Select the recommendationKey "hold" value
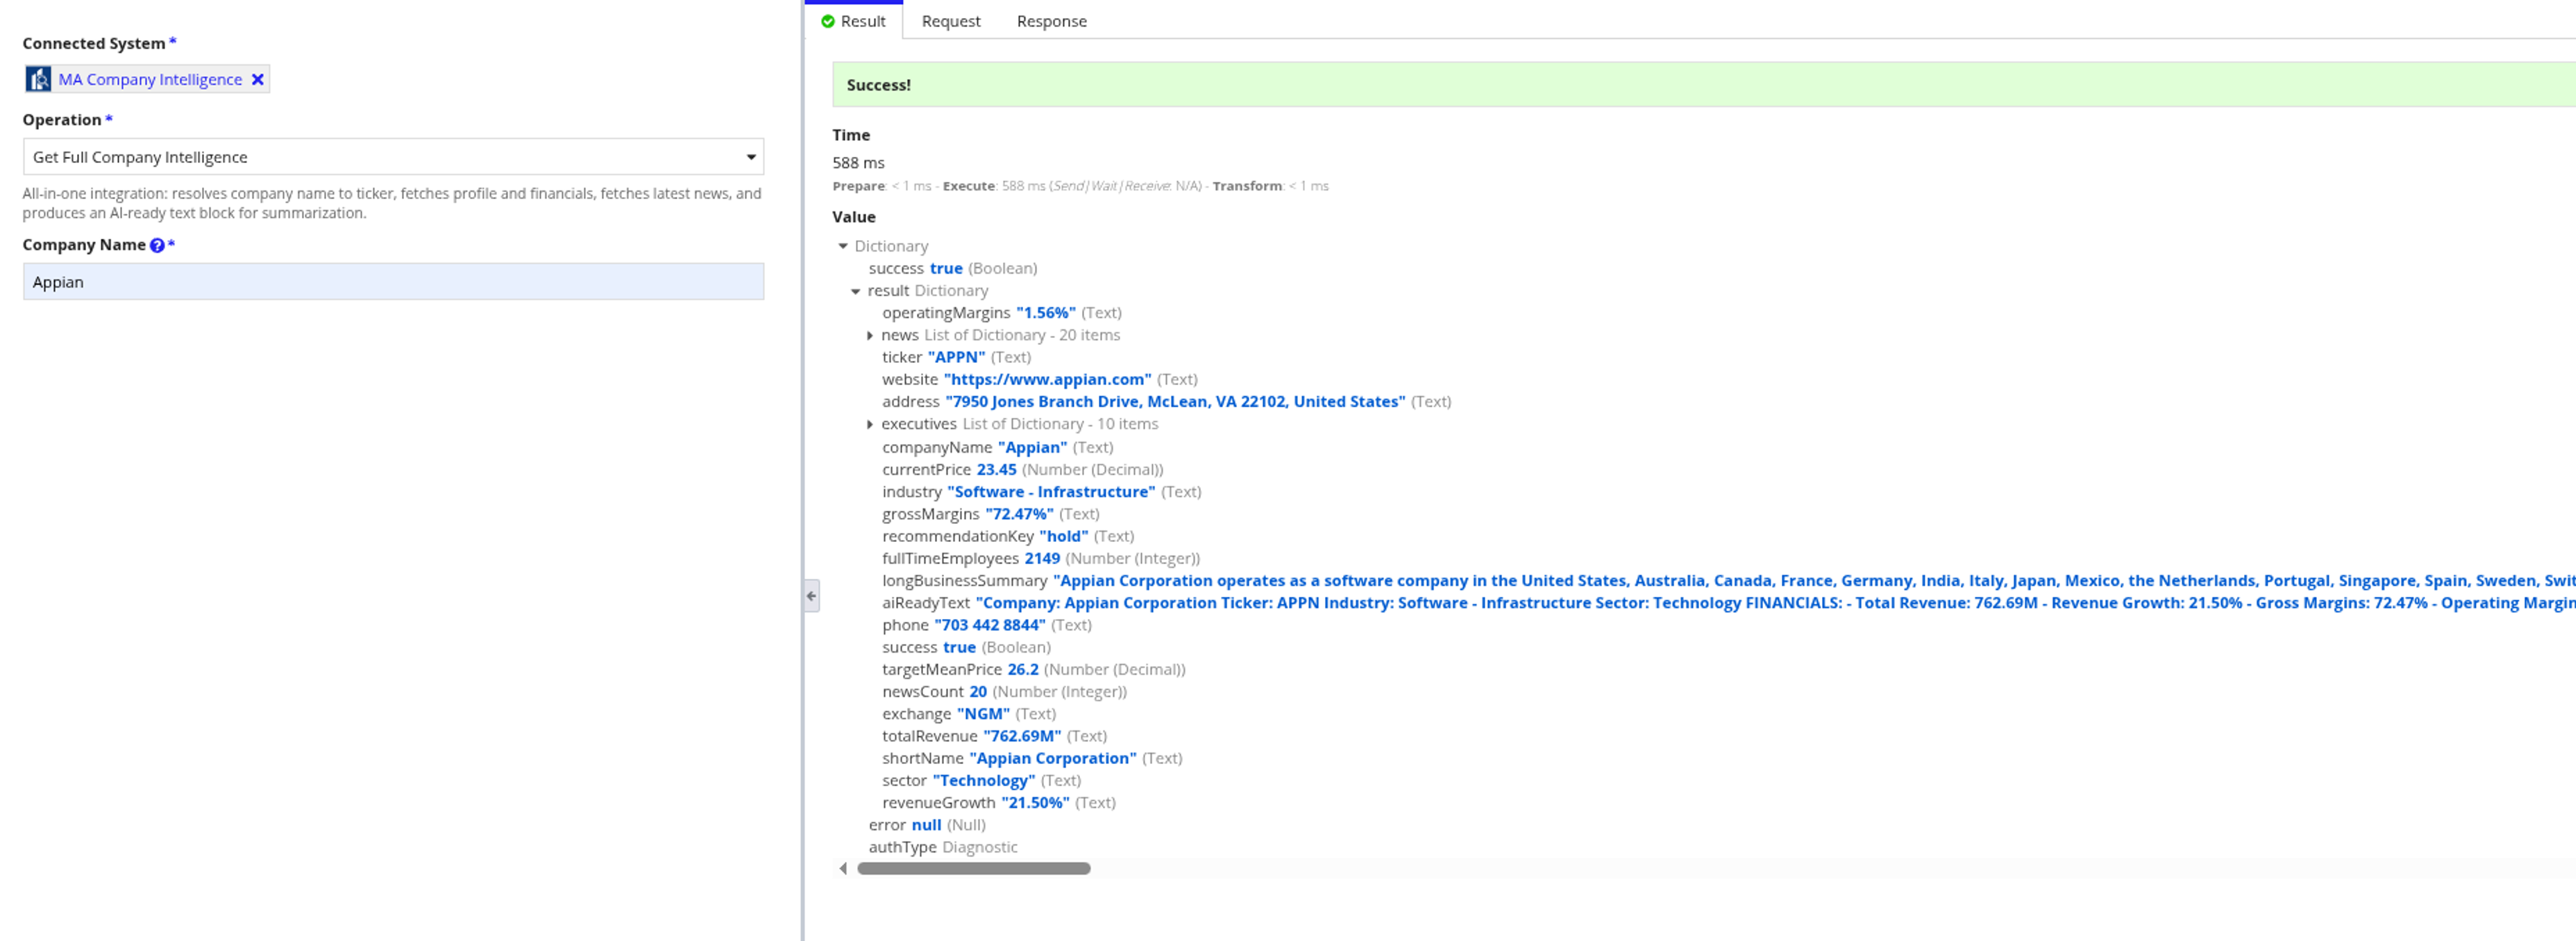Screen dimensions: 2576x941 coord(1064,536)
